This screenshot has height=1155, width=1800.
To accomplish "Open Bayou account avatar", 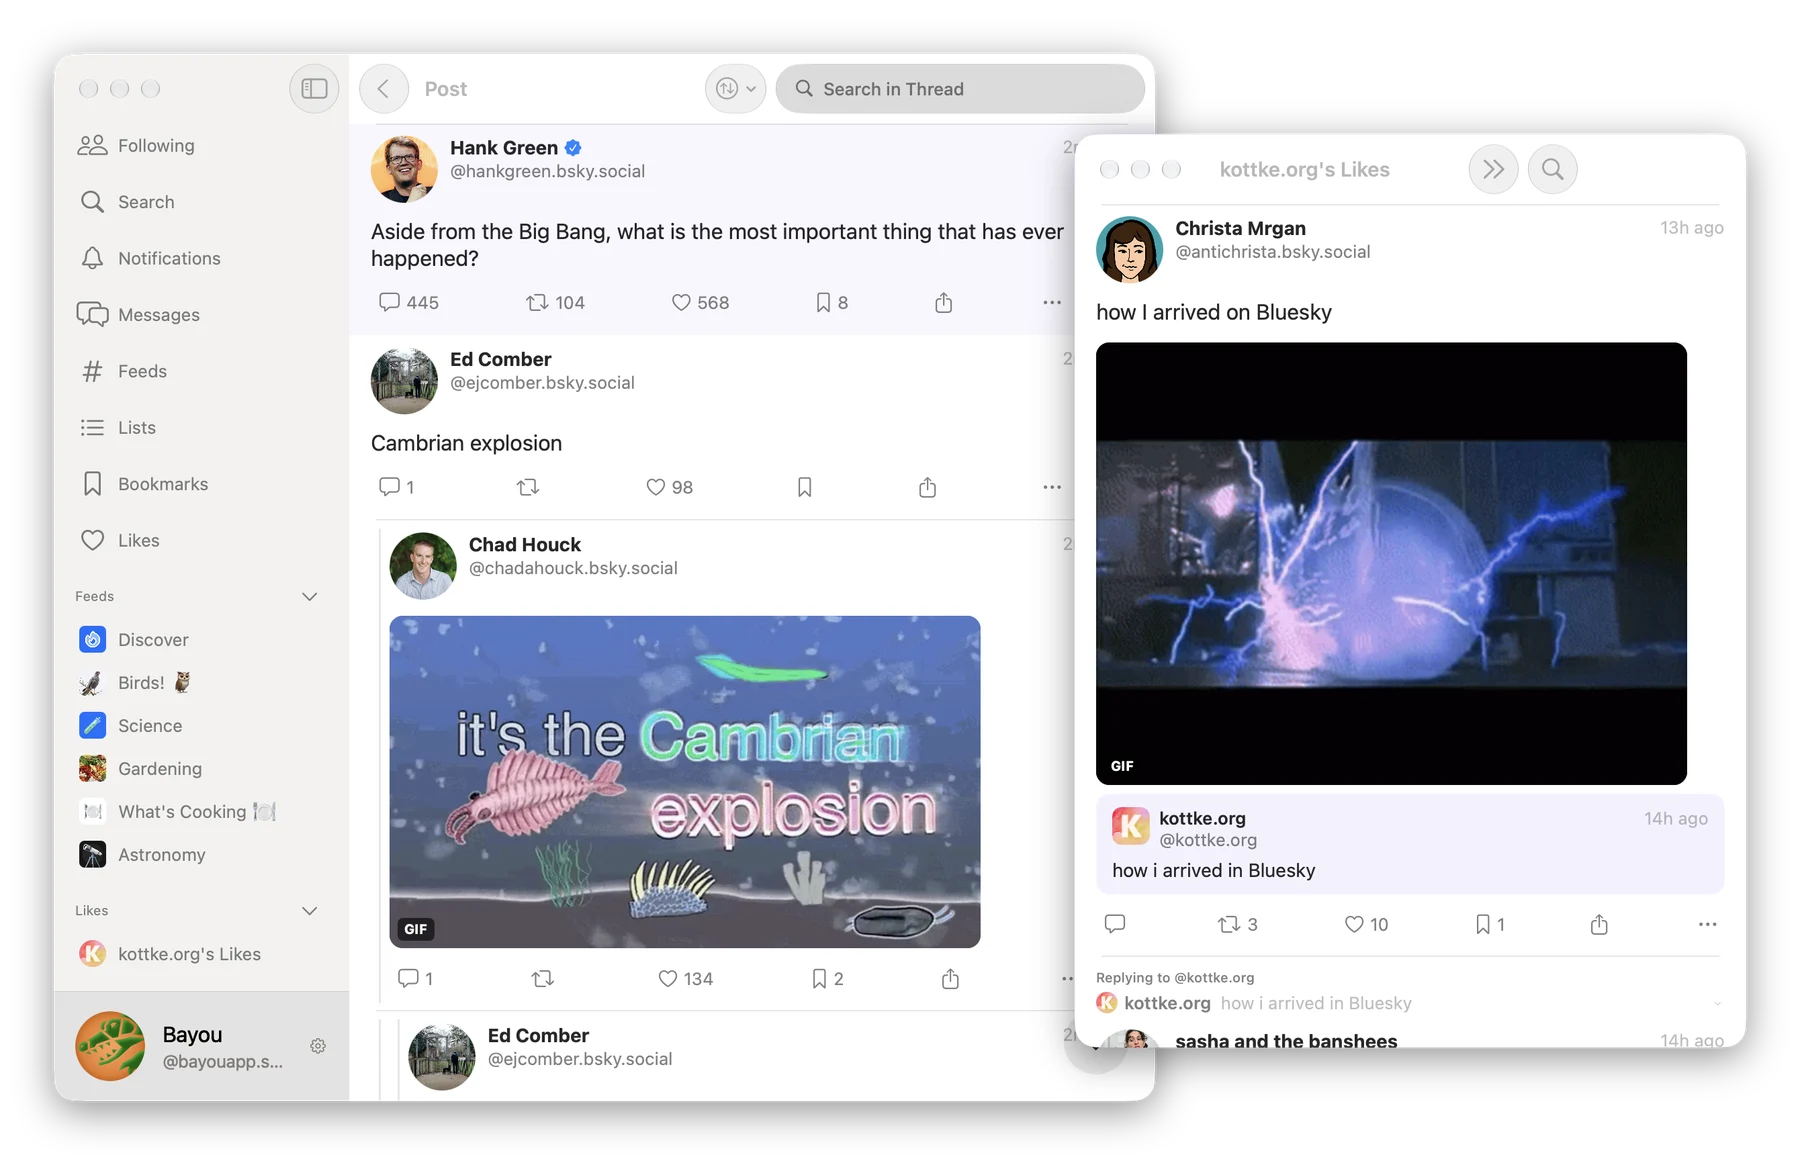I will [x=110, y=1046].
